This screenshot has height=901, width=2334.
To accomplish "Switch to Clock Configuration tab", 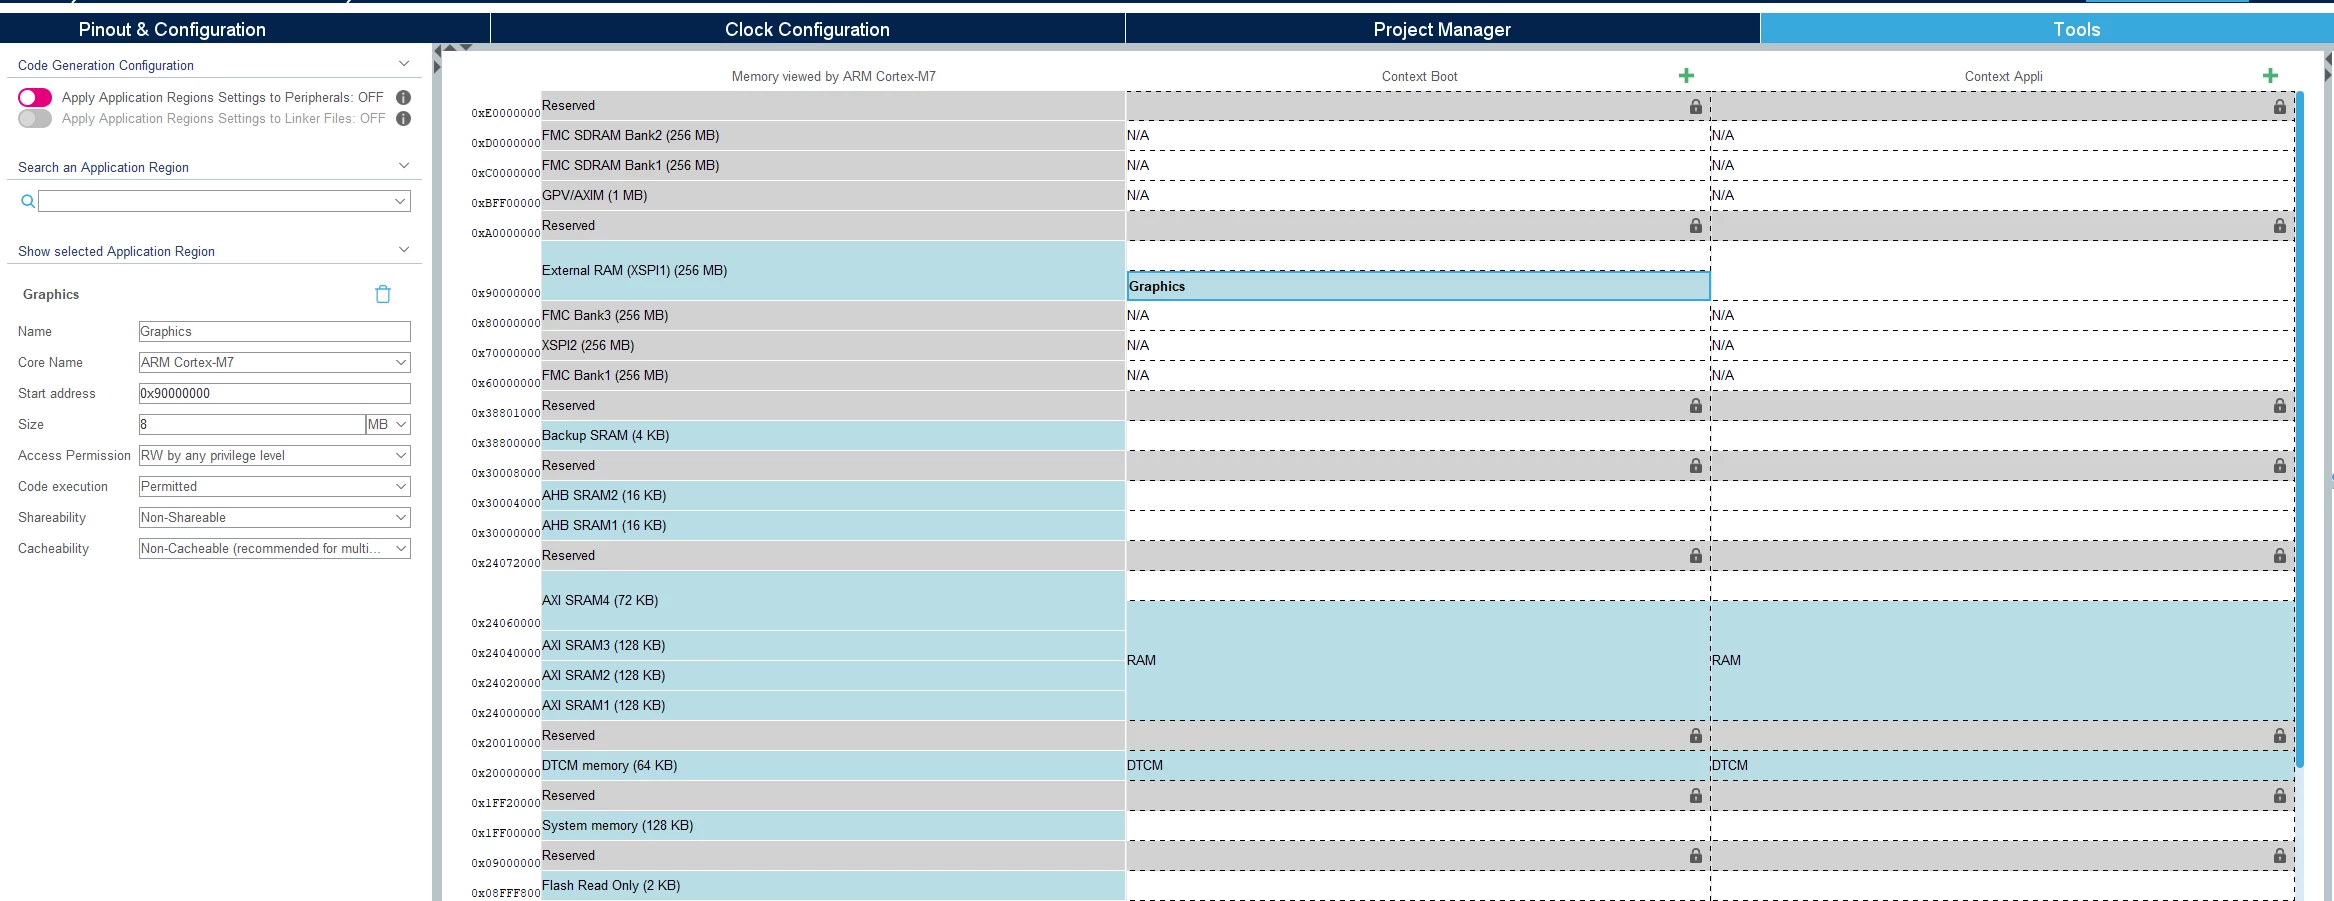I will pos(808,29).
